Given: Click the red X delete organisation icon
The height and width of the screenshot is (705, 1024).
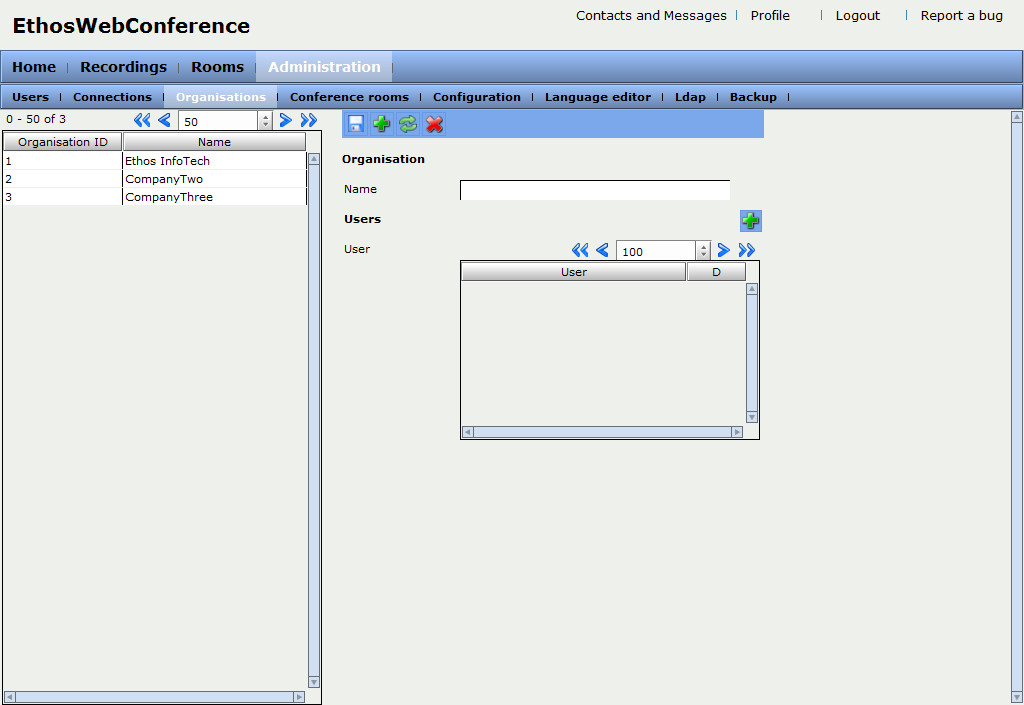Looking at the screenshot, I should point(434,124).
